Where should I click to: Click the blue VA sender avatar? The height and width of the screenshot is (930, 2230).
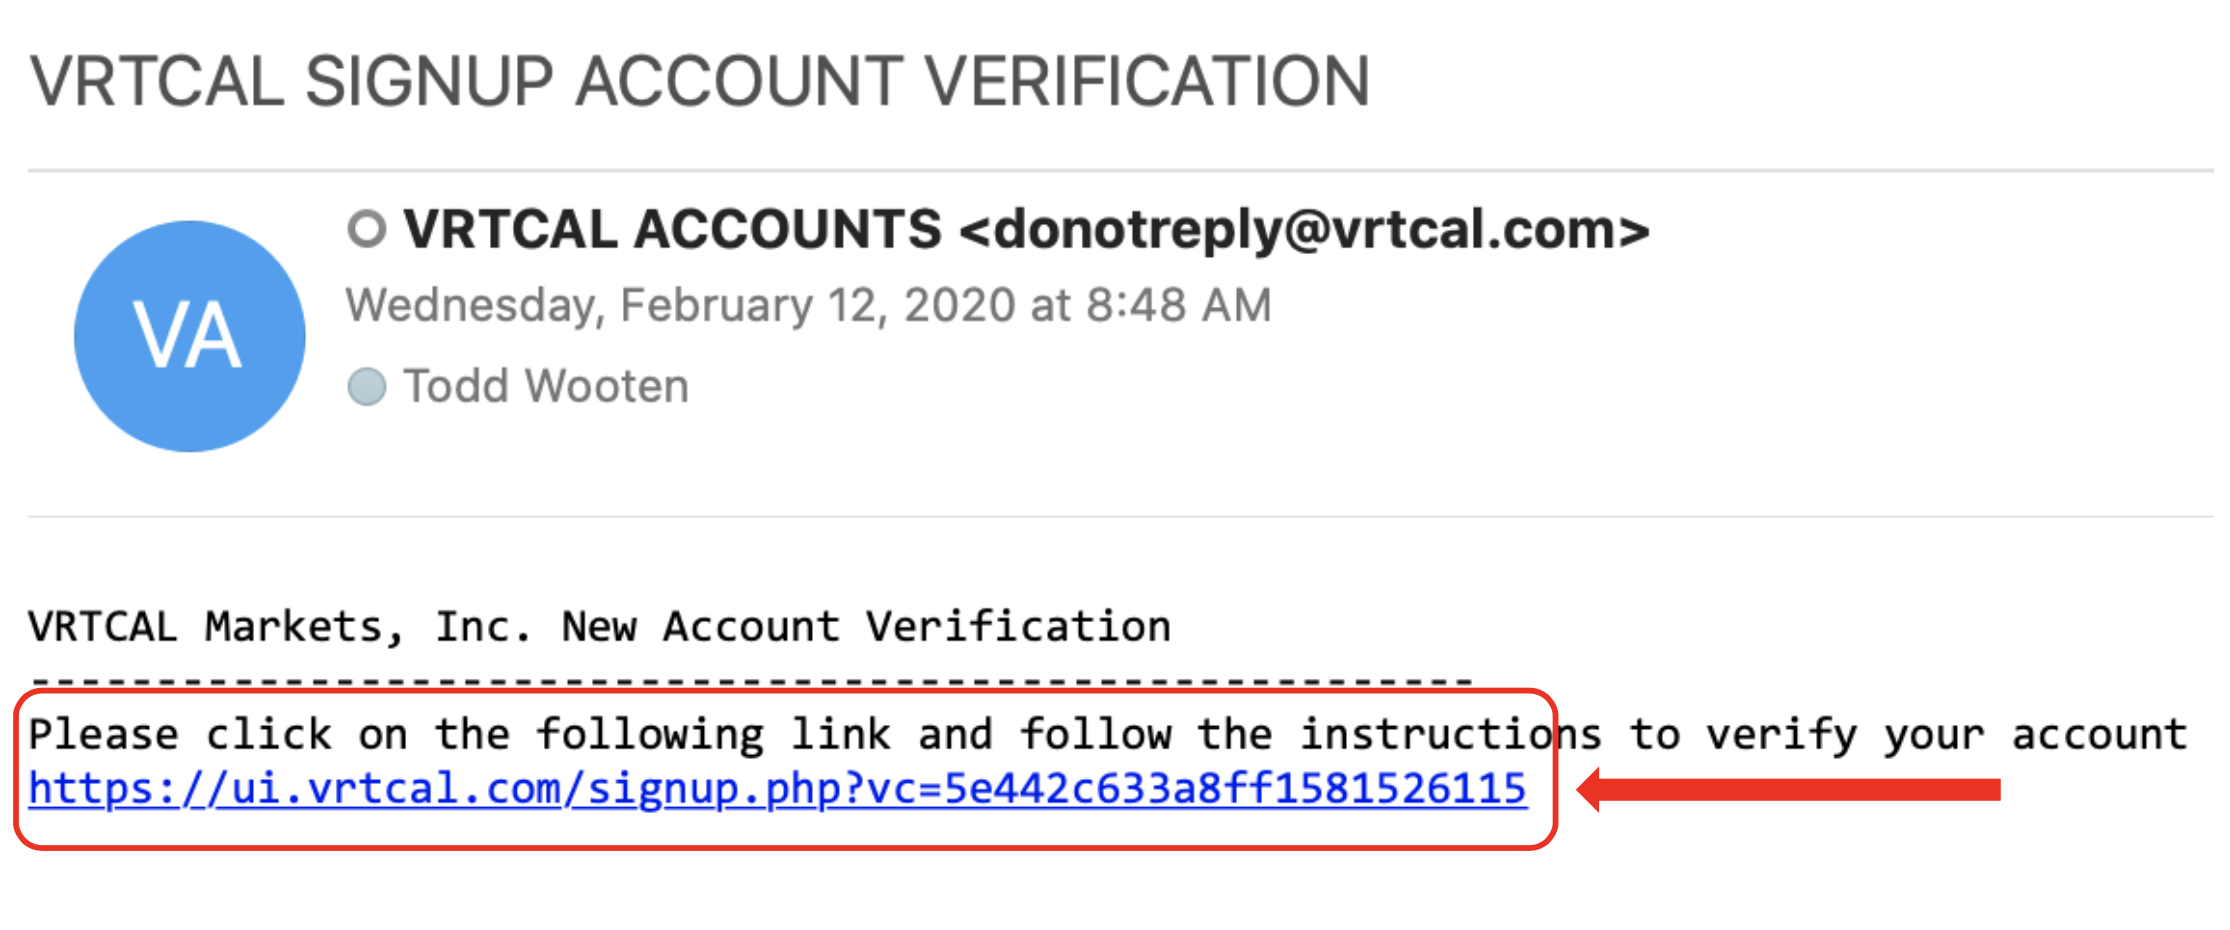point(190,336)
